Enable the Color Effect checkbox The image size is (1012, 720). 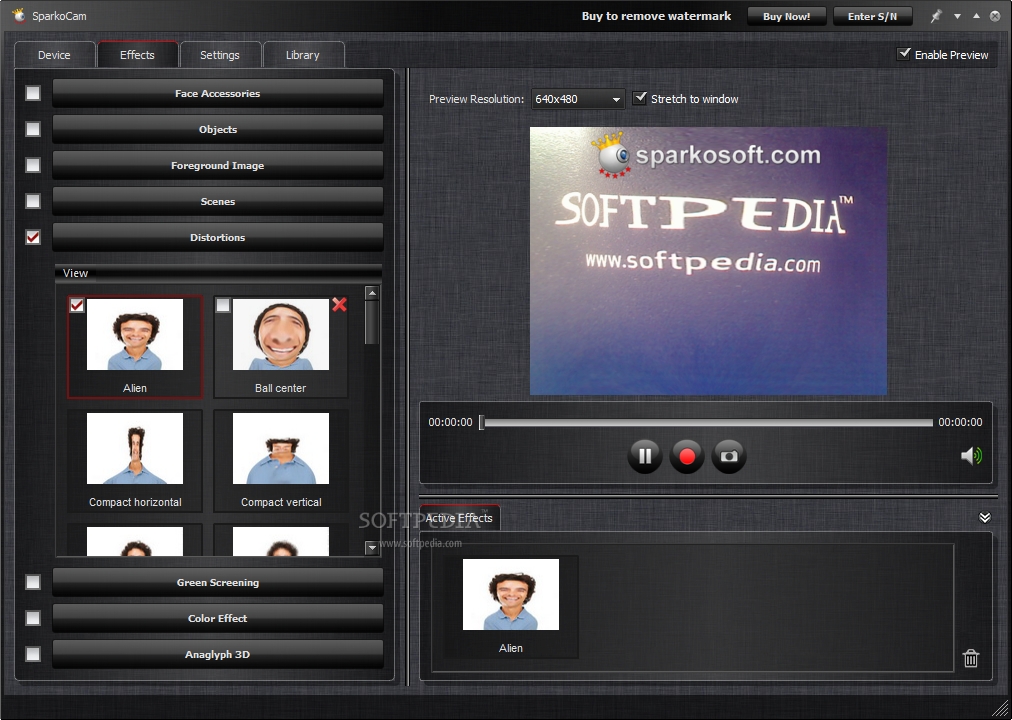coord(33,618)
